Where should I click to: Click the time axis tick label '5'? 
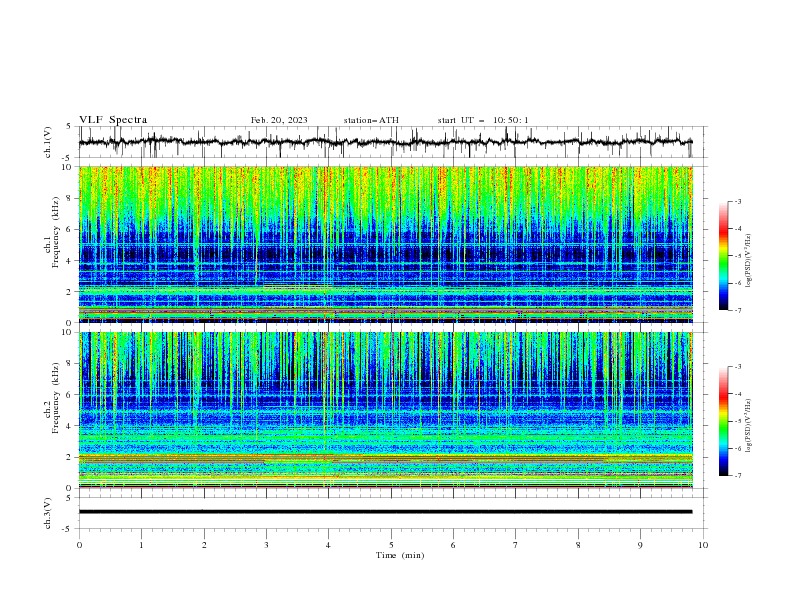pyautogui.click(x=391, y=545)
